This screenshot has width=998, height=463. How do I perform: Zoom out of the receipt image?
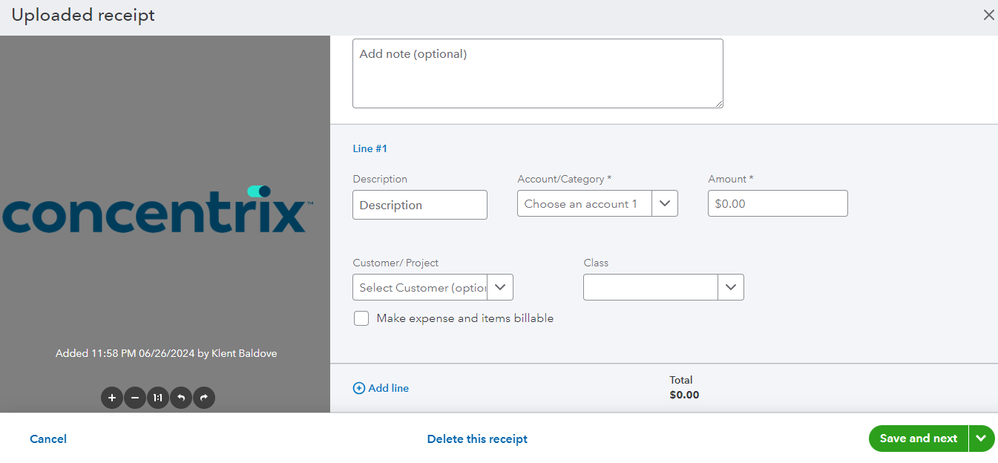[135, 398]
